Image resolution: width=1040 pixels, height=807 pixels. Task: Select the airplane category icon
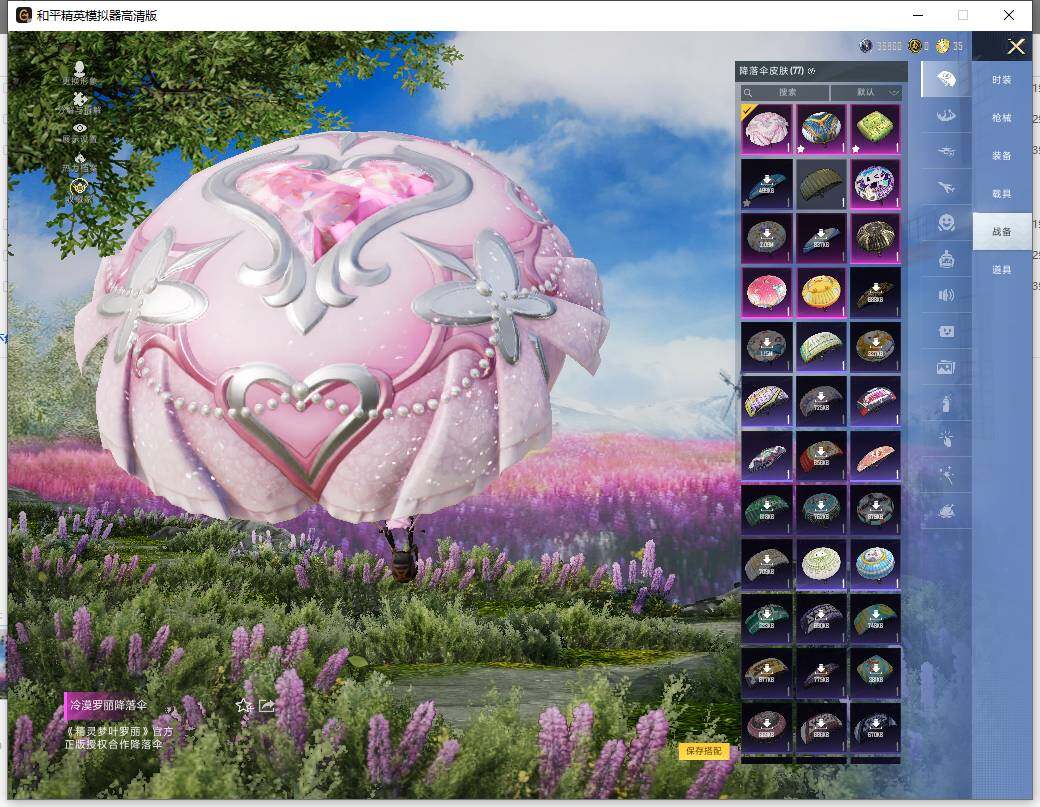pyautogui.click(x=946, y=188)
